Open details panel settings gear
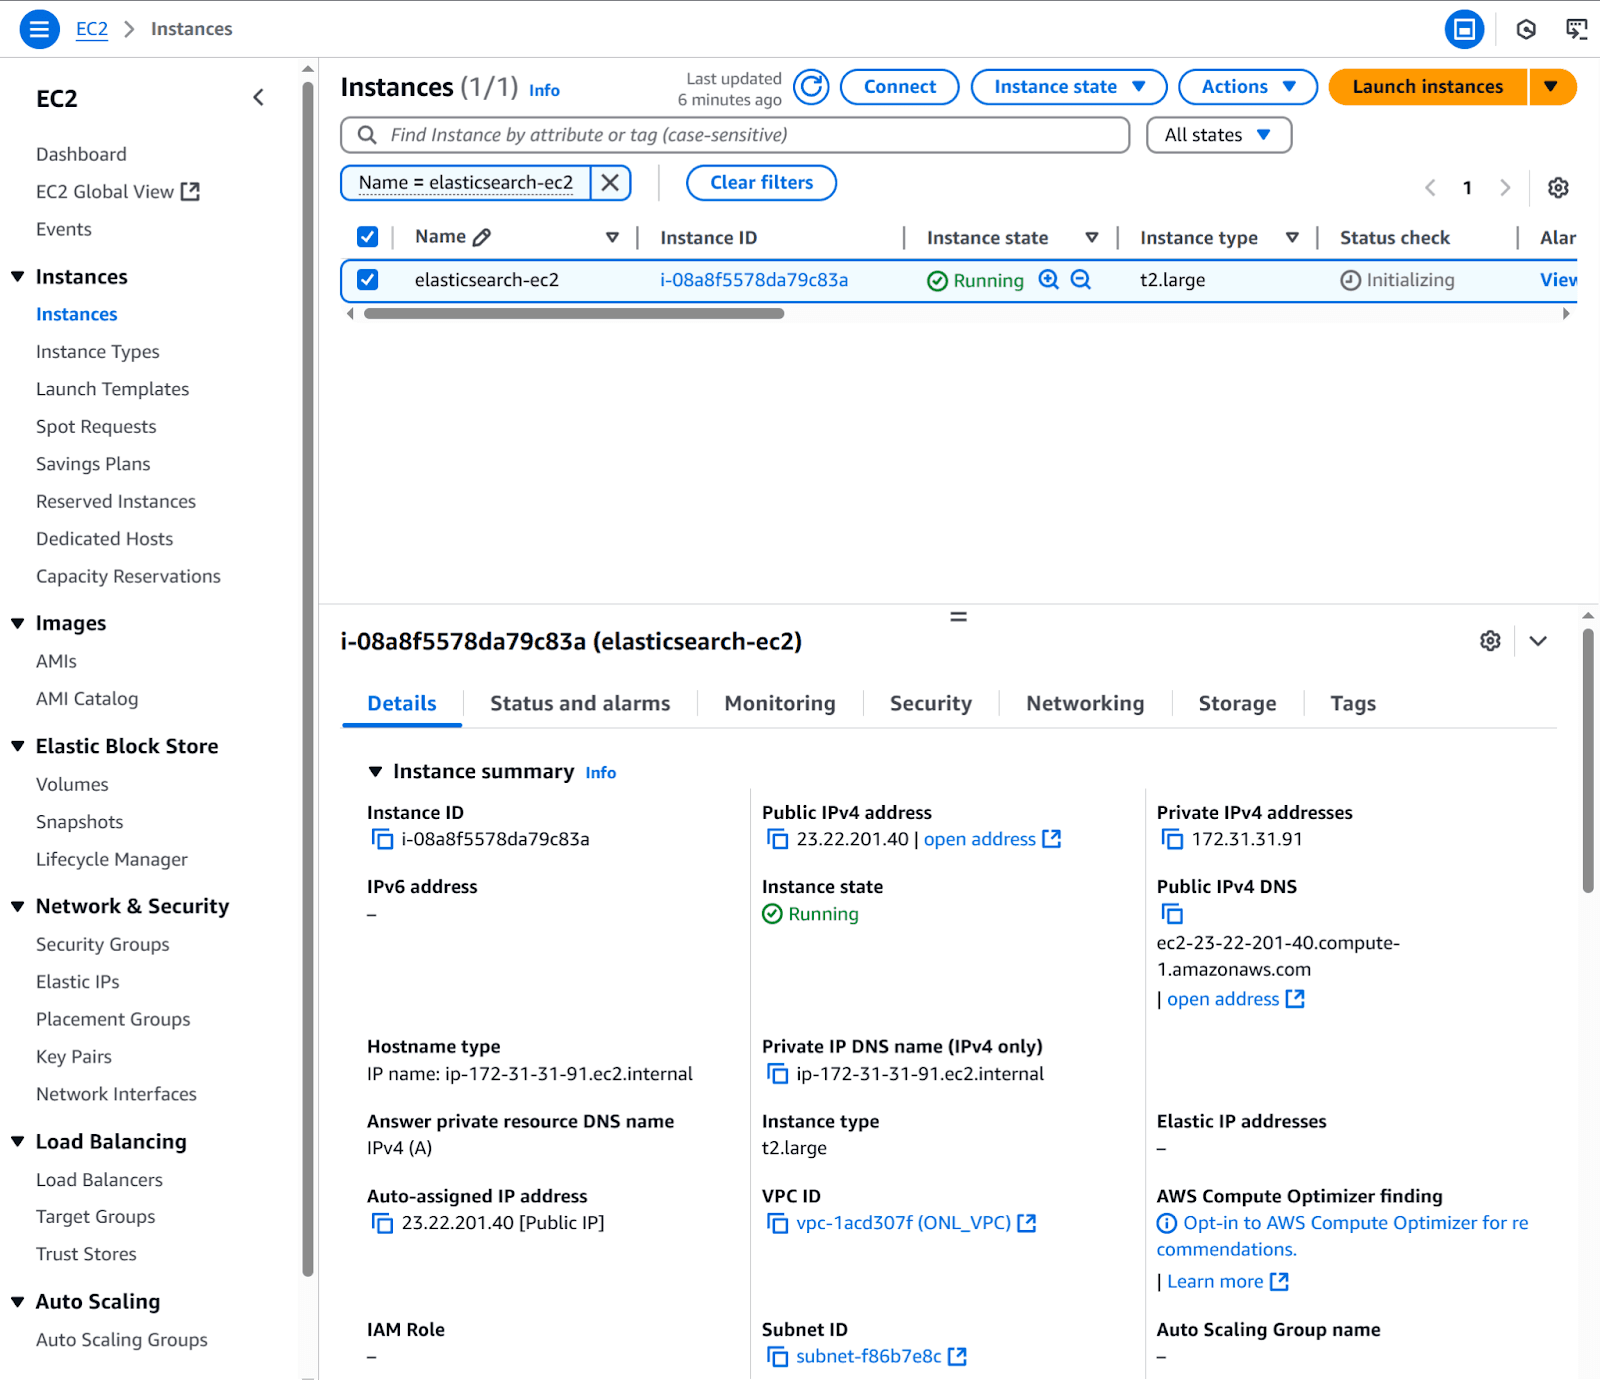 1490,641
